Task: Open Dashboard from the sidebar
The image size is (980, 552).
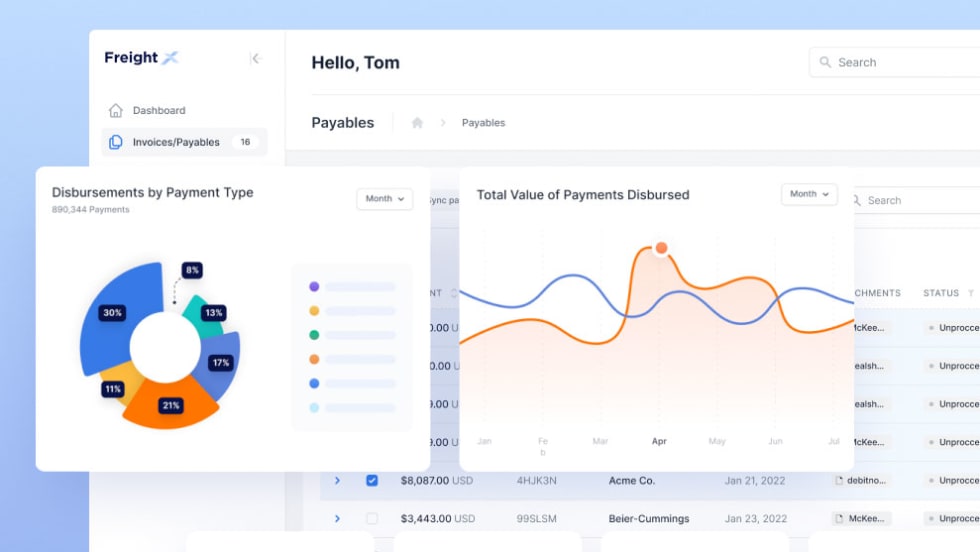Action: [x=159, y=111]
